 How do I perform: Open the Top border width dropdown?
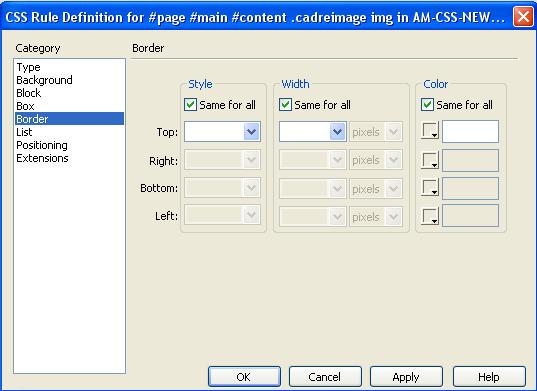313,131
